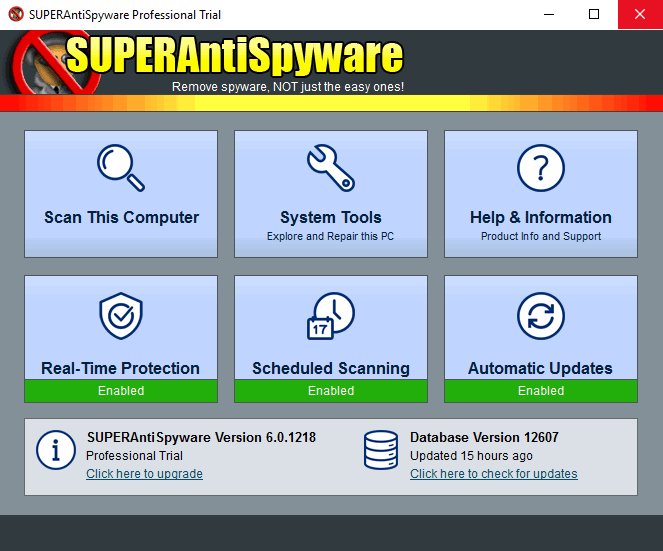Click Database Version 12607 text
The width and height of the screenshot is (663, 551).
(484, 437)
